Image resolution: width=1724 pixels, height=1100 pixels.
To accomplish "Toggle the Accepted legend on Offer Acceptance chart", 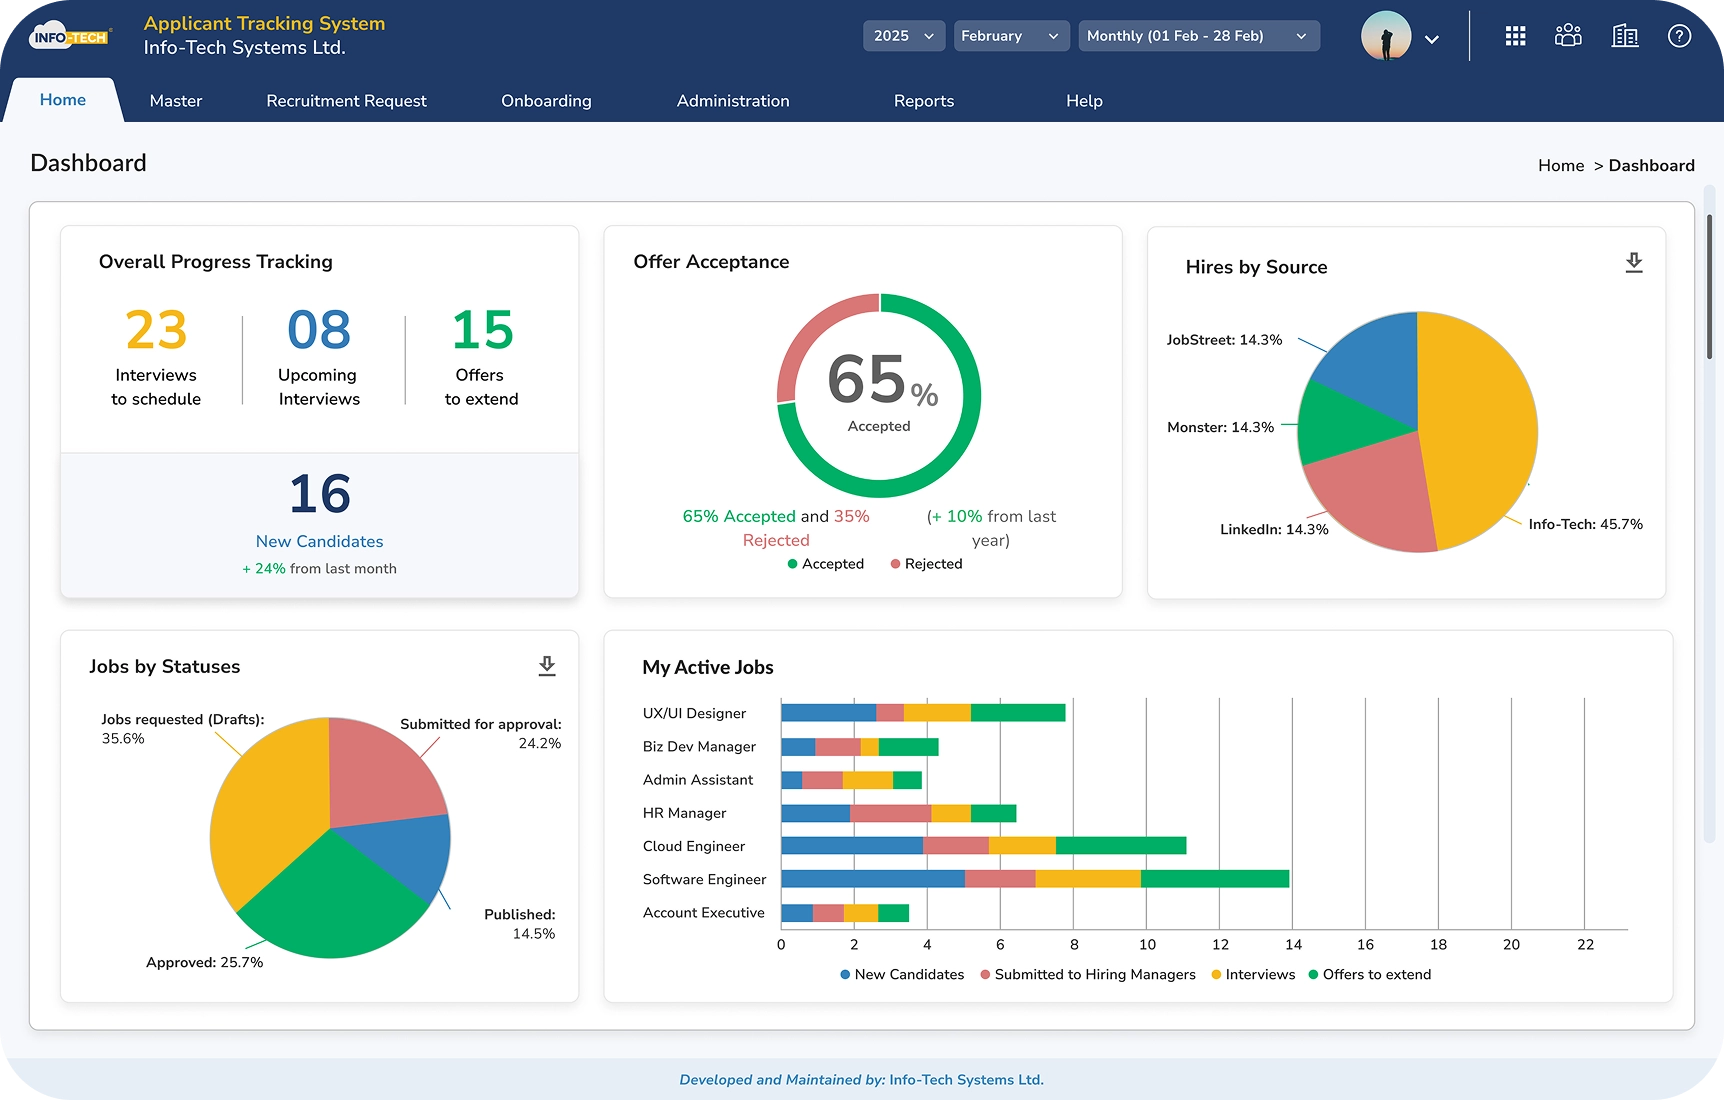I will pos(825,563).
